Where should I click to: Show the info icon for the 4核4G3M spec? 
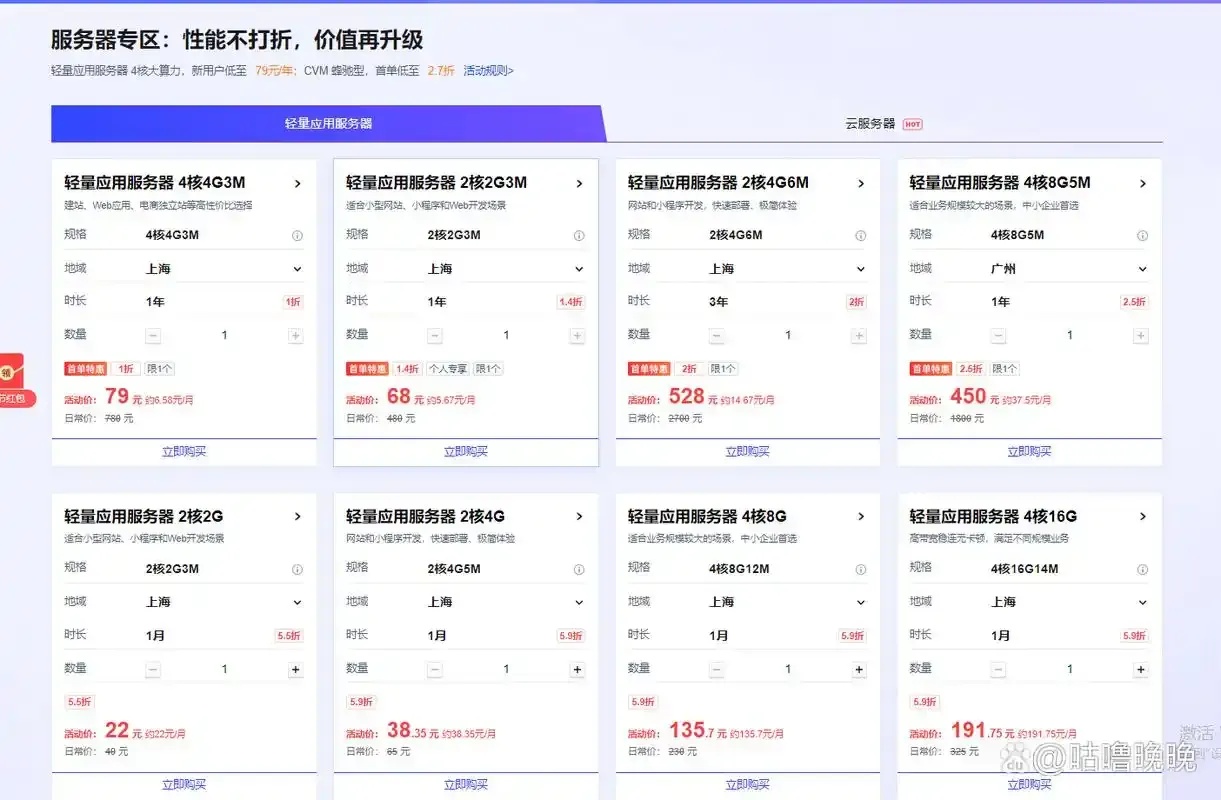pyautogui.click(x=297, y=236)
